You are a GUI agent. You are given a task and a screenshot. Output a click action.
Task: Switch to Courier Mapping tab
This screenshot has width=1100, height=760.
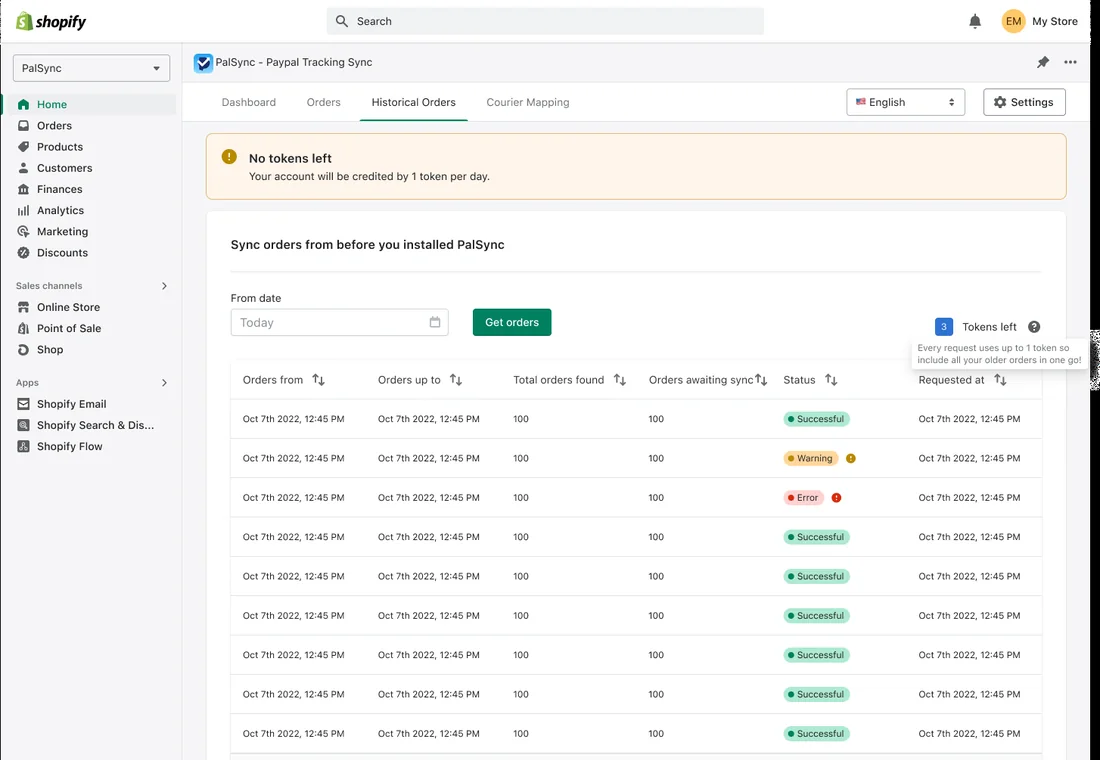(528, 102)
